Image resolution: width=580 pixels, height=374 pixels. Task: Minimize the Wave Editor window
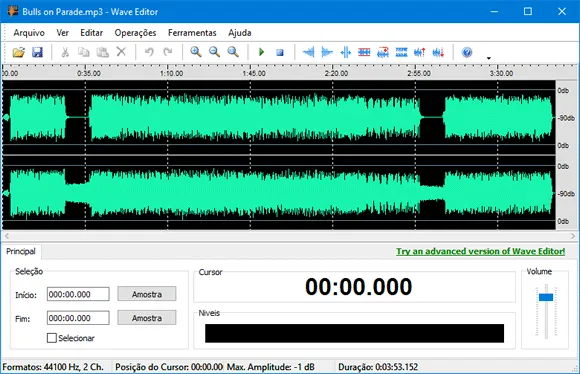494,11
